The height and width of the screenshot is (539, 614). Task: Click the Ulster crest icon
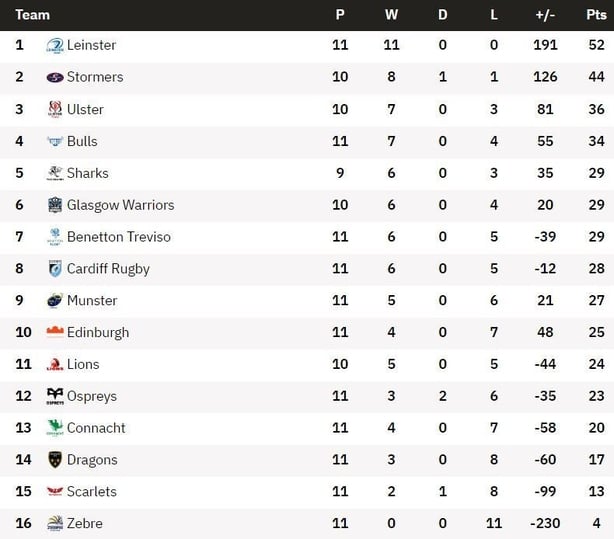55,109
